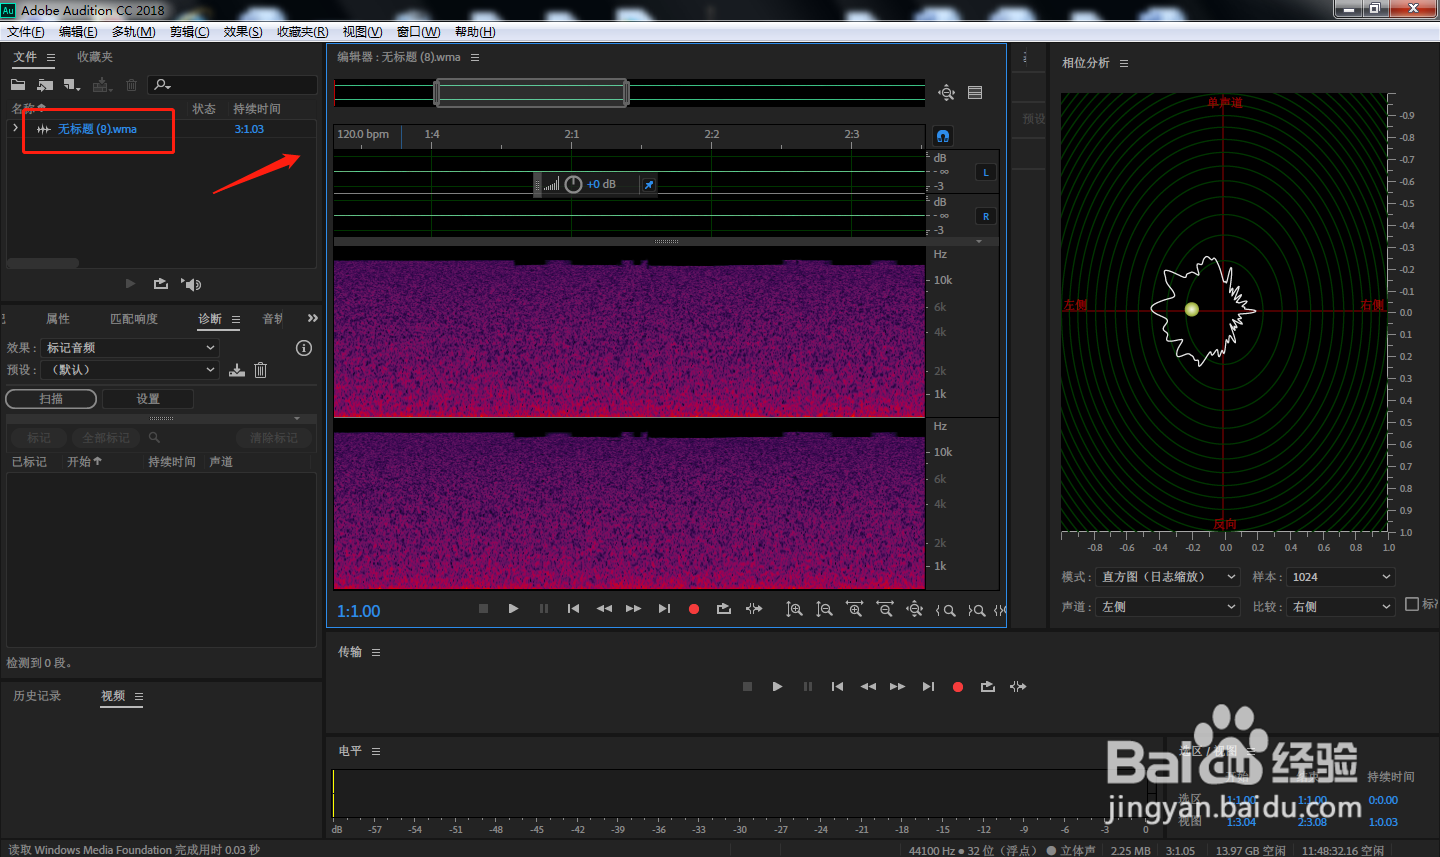Click the editor fast forward button
The width and height of the screenshot is (1440, 857).
click(x=633, y=608)
